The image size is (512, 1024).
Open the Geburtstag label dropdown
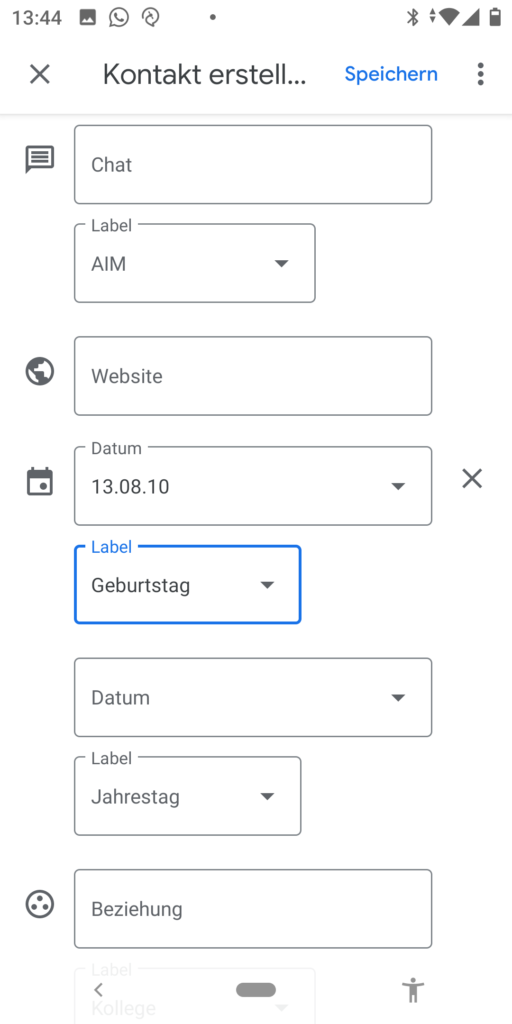187,584
